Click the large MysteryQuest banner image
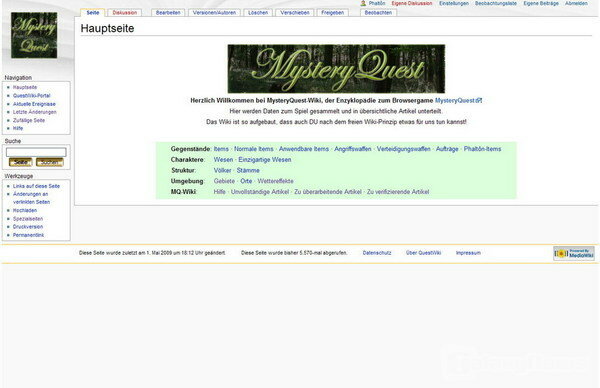600x388 pixels. [x=336, y=68]
